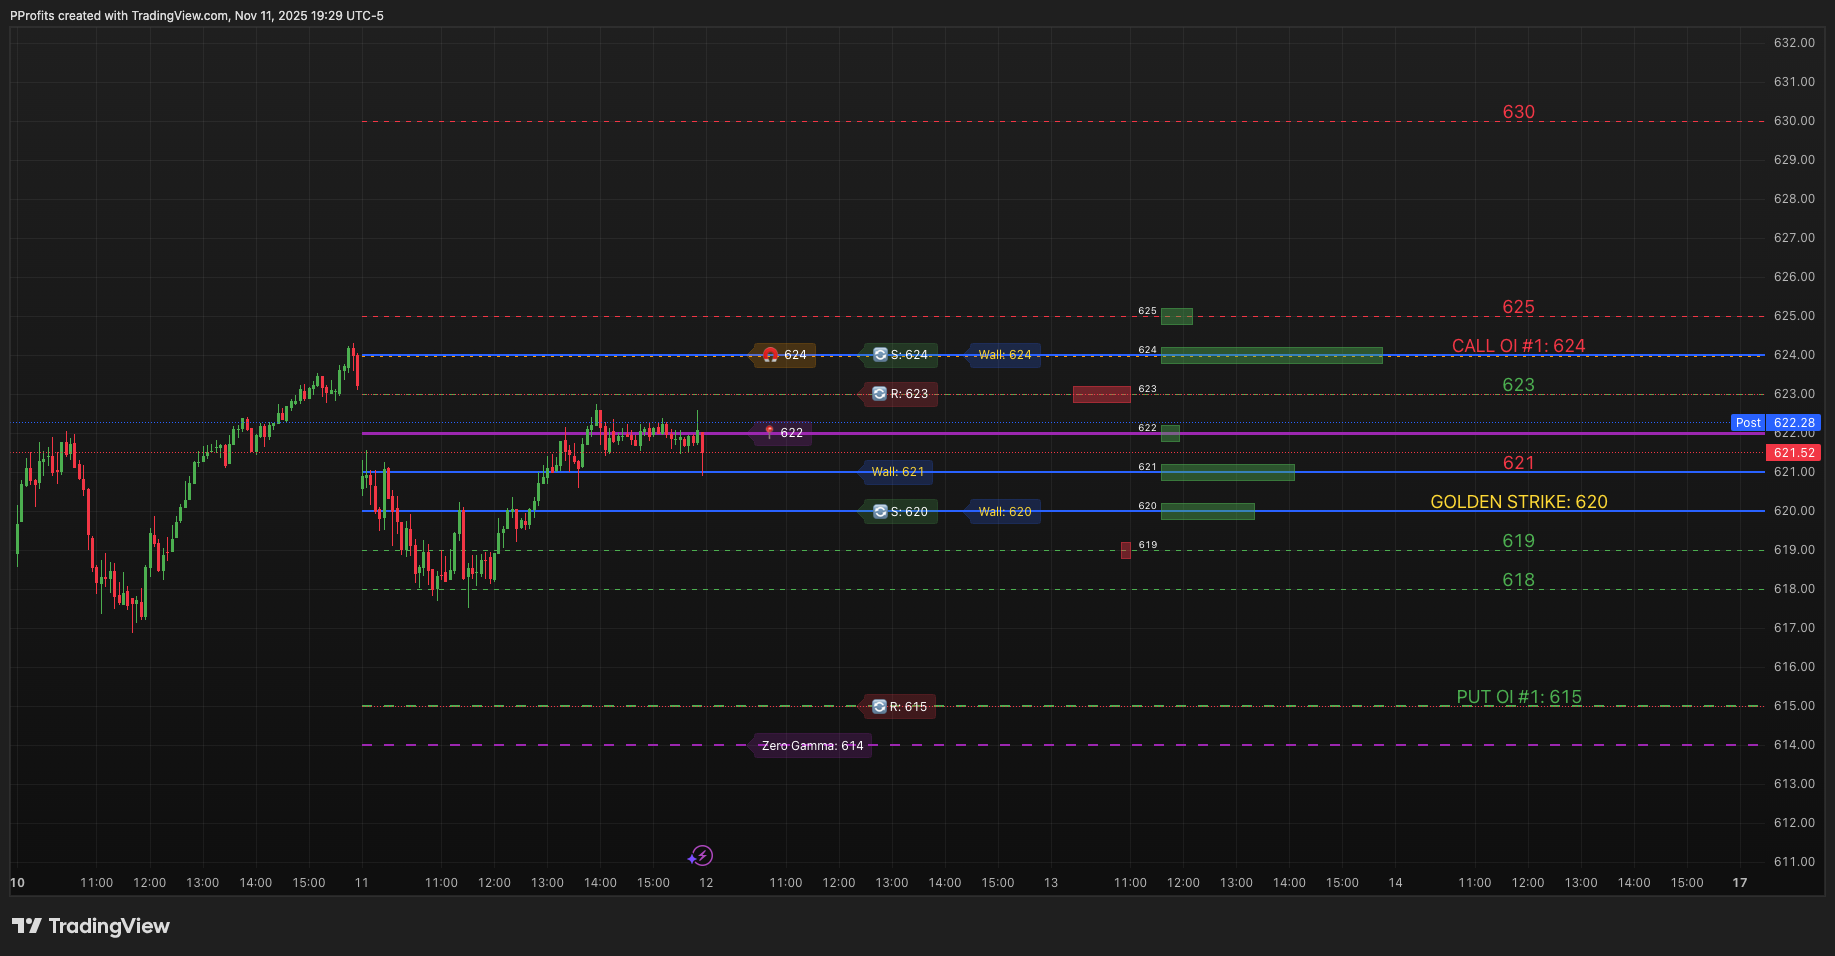The height and width of the screenshot is (956, 1835).
Task: Click the pin icon on the magenta 622 label
Action: pyautogui.click(x=768, y=430)
